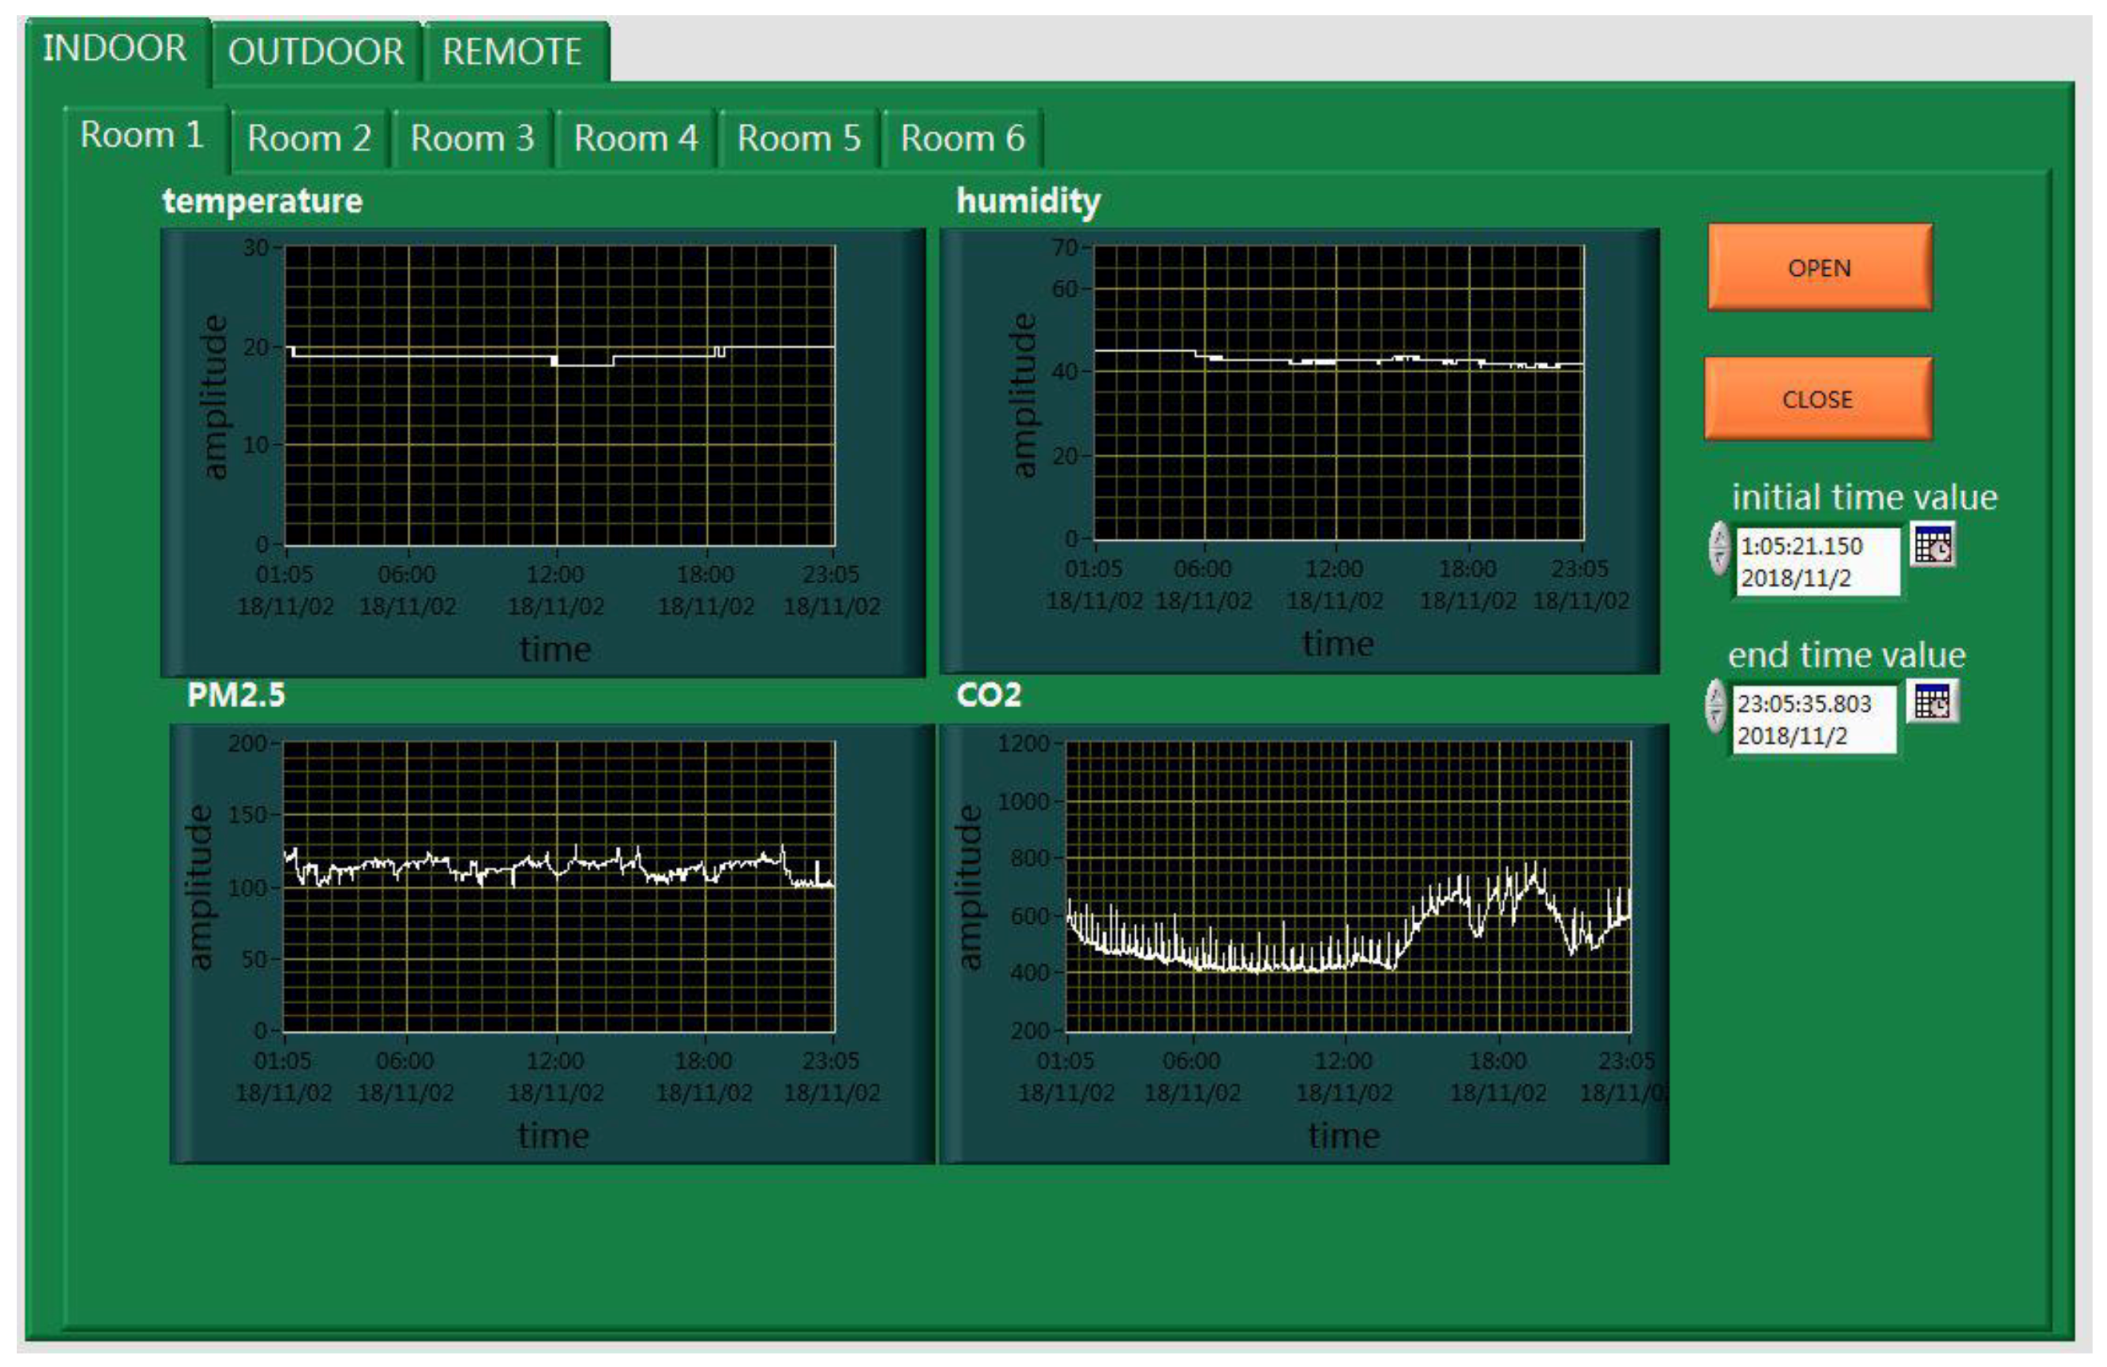Viewport: 2107px width, 1367px height.
Task: Click the end time value input field
Action: (1812, 719)
